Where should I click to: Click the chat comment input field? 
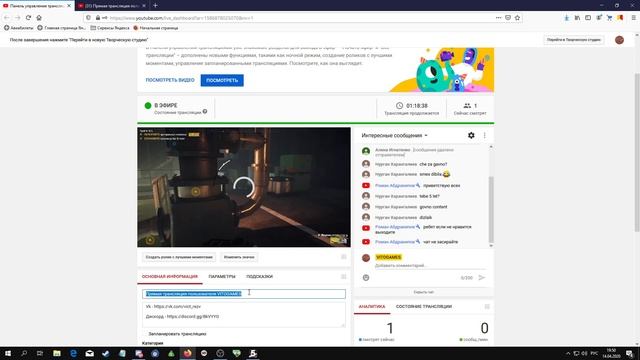(430, 266)
